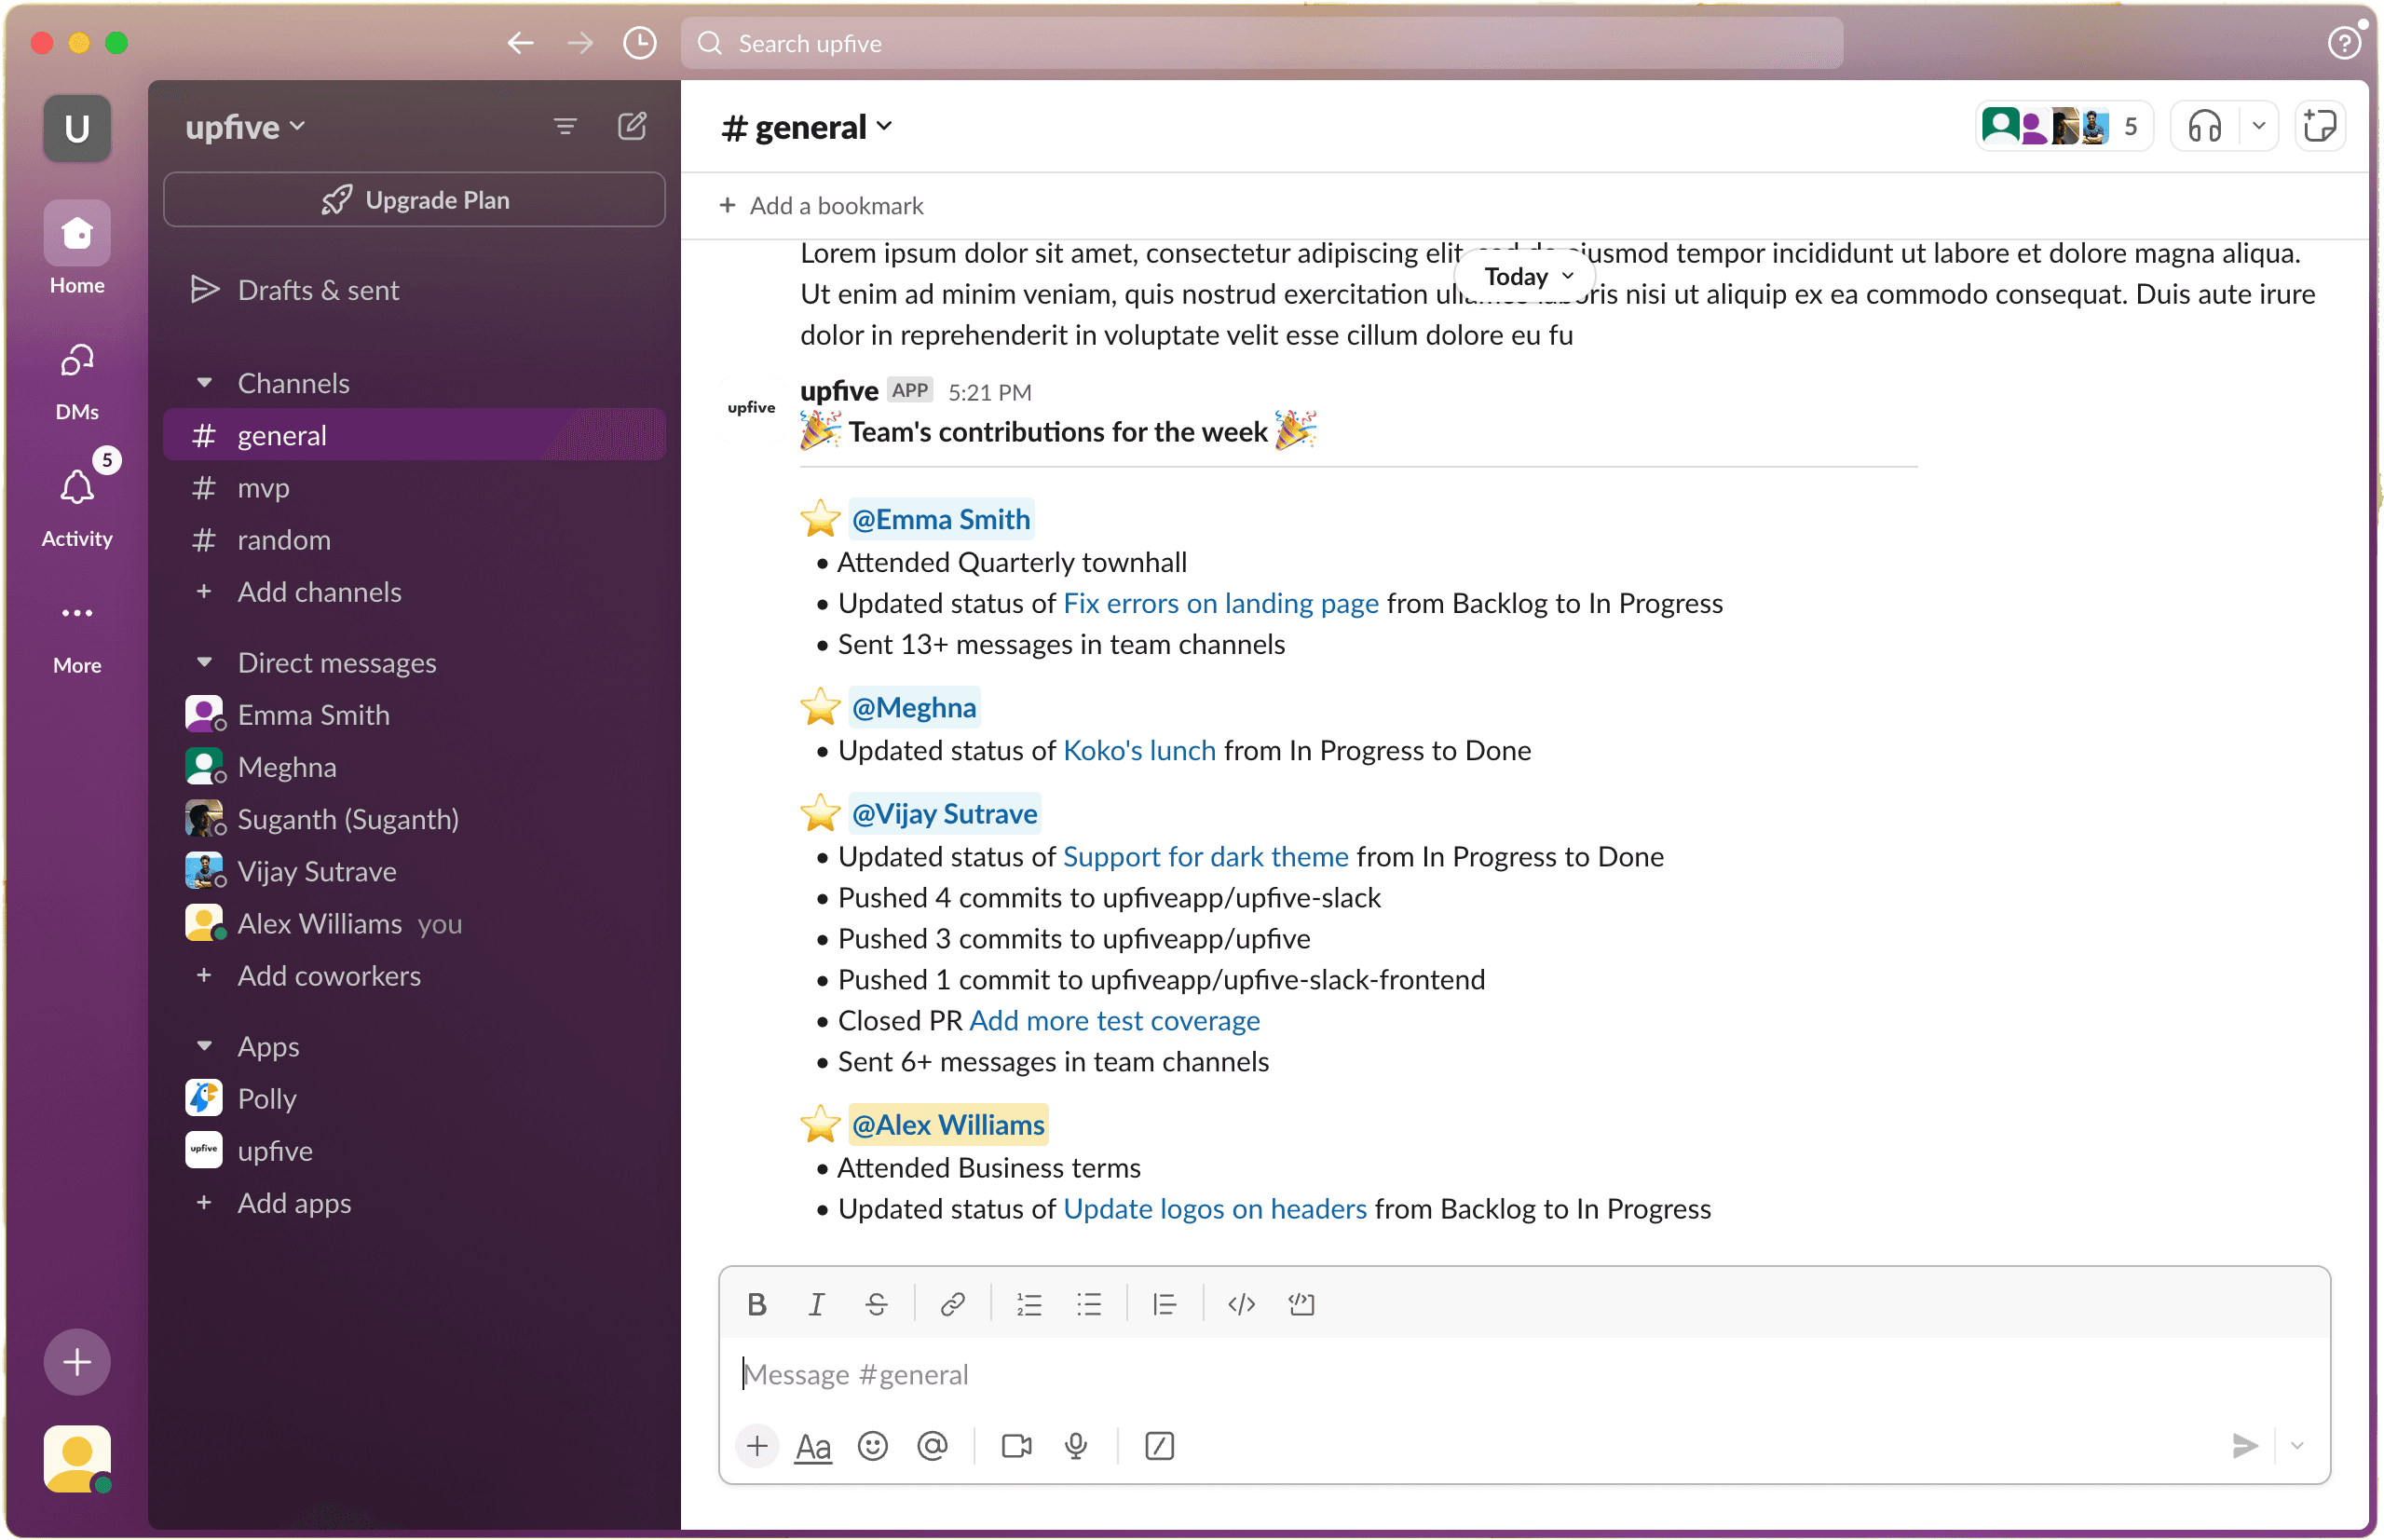Open More options in sidebar
This screenshot has height=1540, width=2384.
[x=77, y=636]
